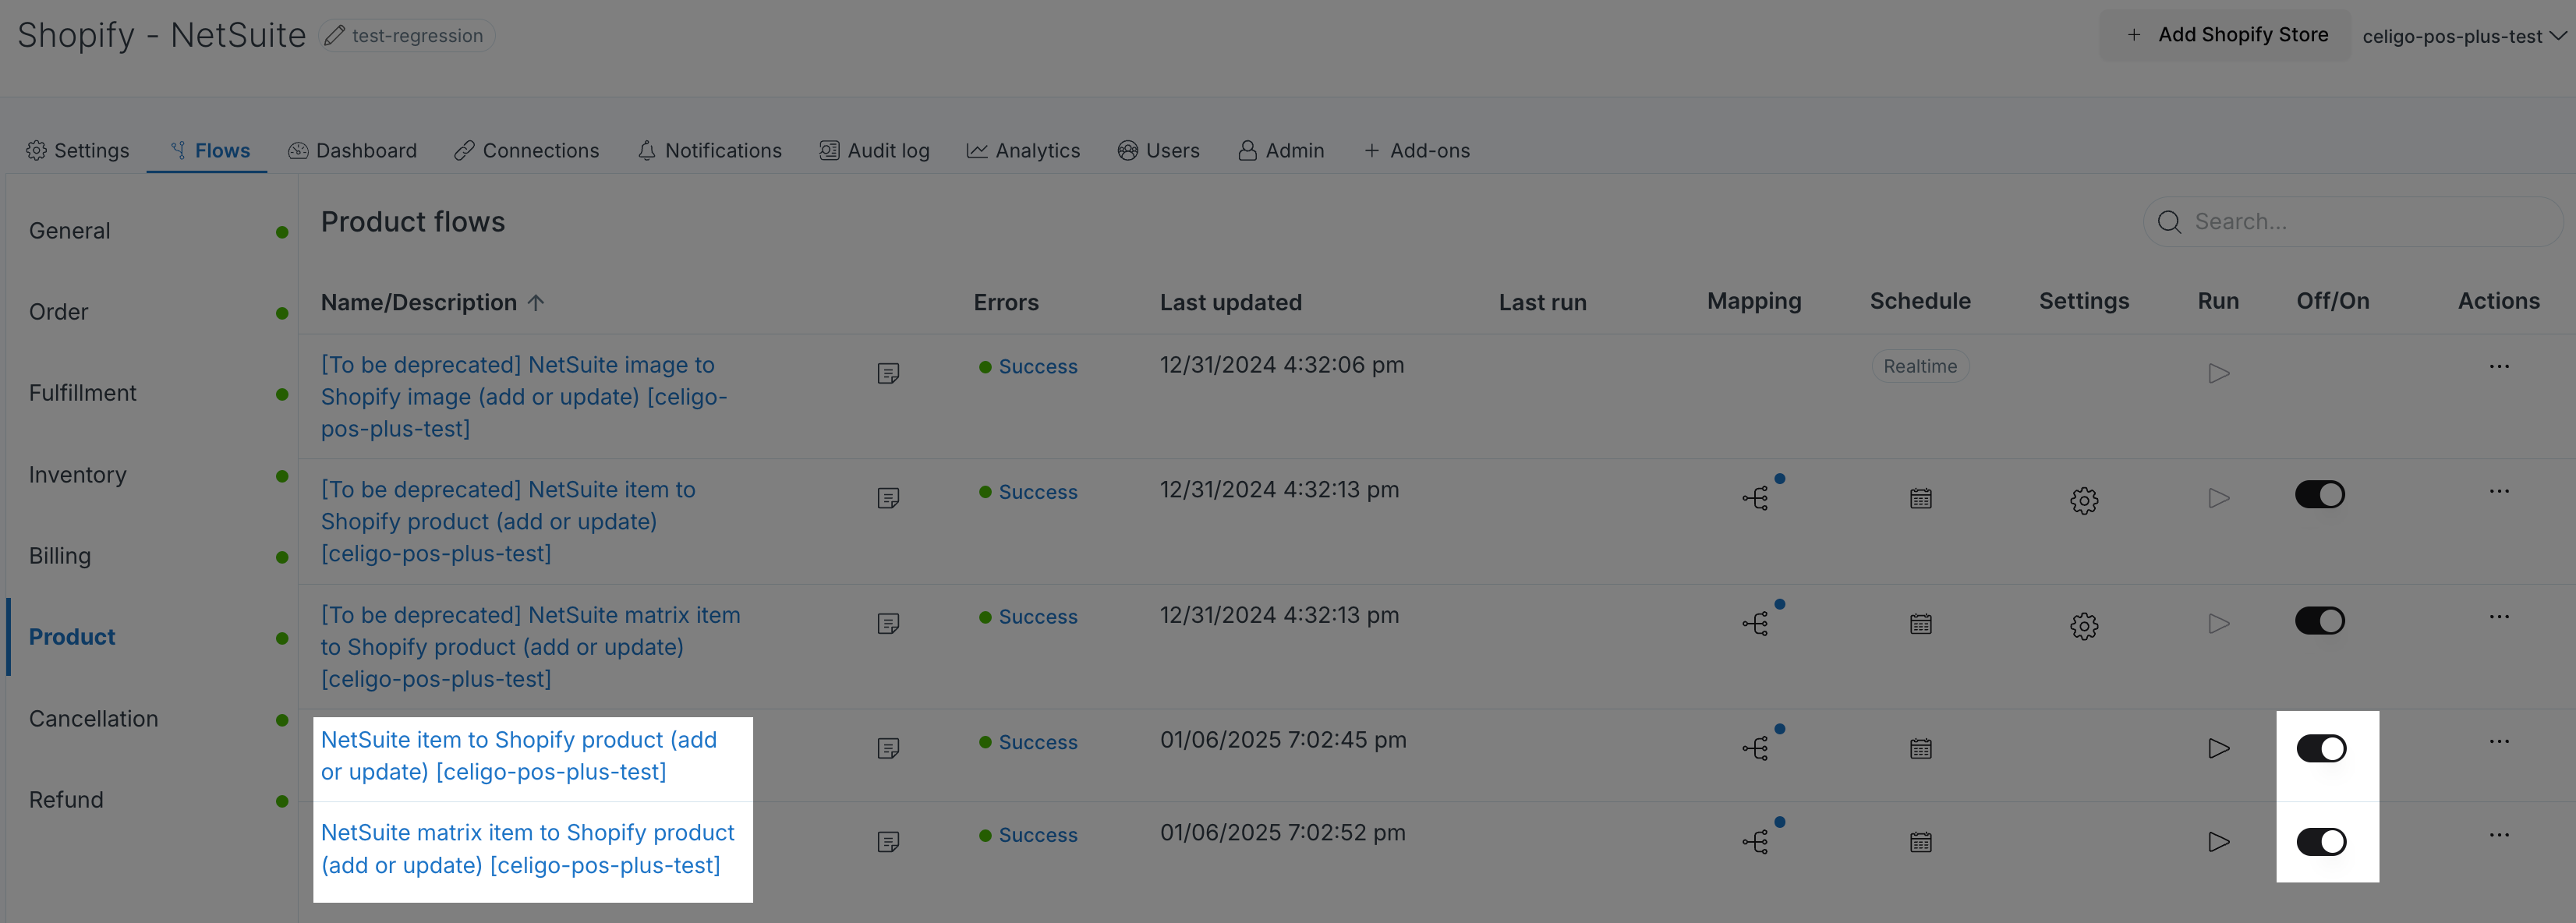Open schedule for deprecated NetSuite item flow
The width and height of the screenshot is (2576, 923).
point(1920,498)
